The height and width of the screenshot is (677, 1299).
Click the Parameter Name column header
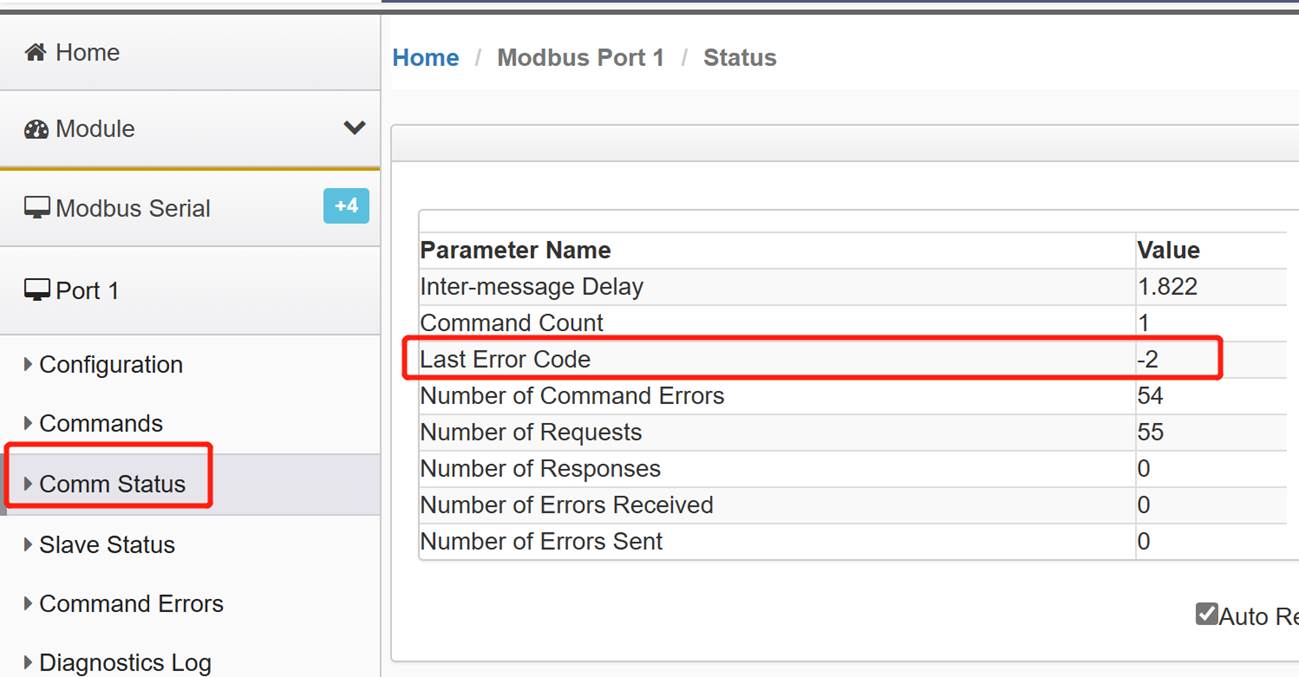[515, 250]
